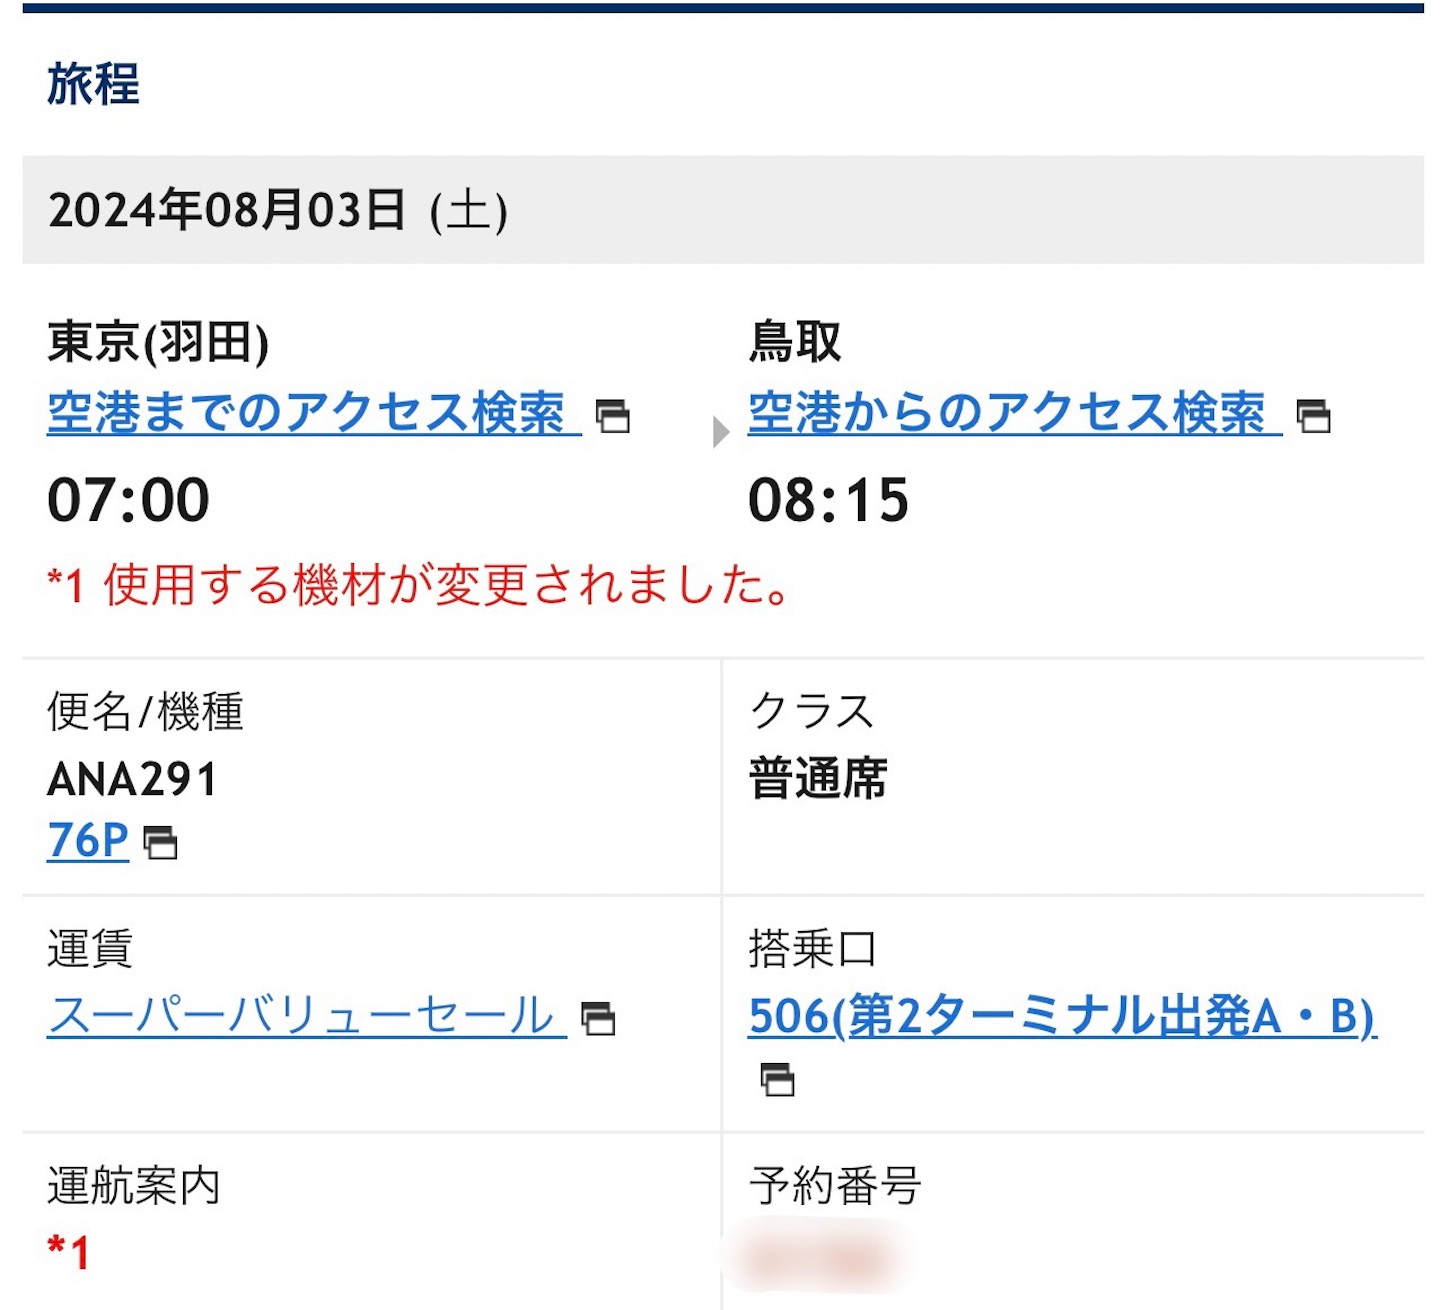Click the popup icon under the 506 gate link
This screenshot has height=1310, width=1448.
pyautogui.click(x=779, y=1080)
